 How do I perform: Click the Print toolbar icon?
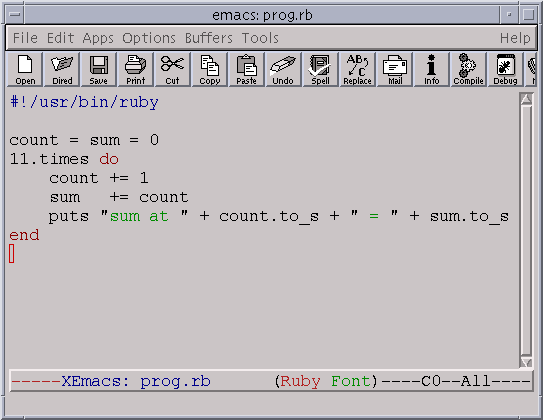click(x=136, y=70)
